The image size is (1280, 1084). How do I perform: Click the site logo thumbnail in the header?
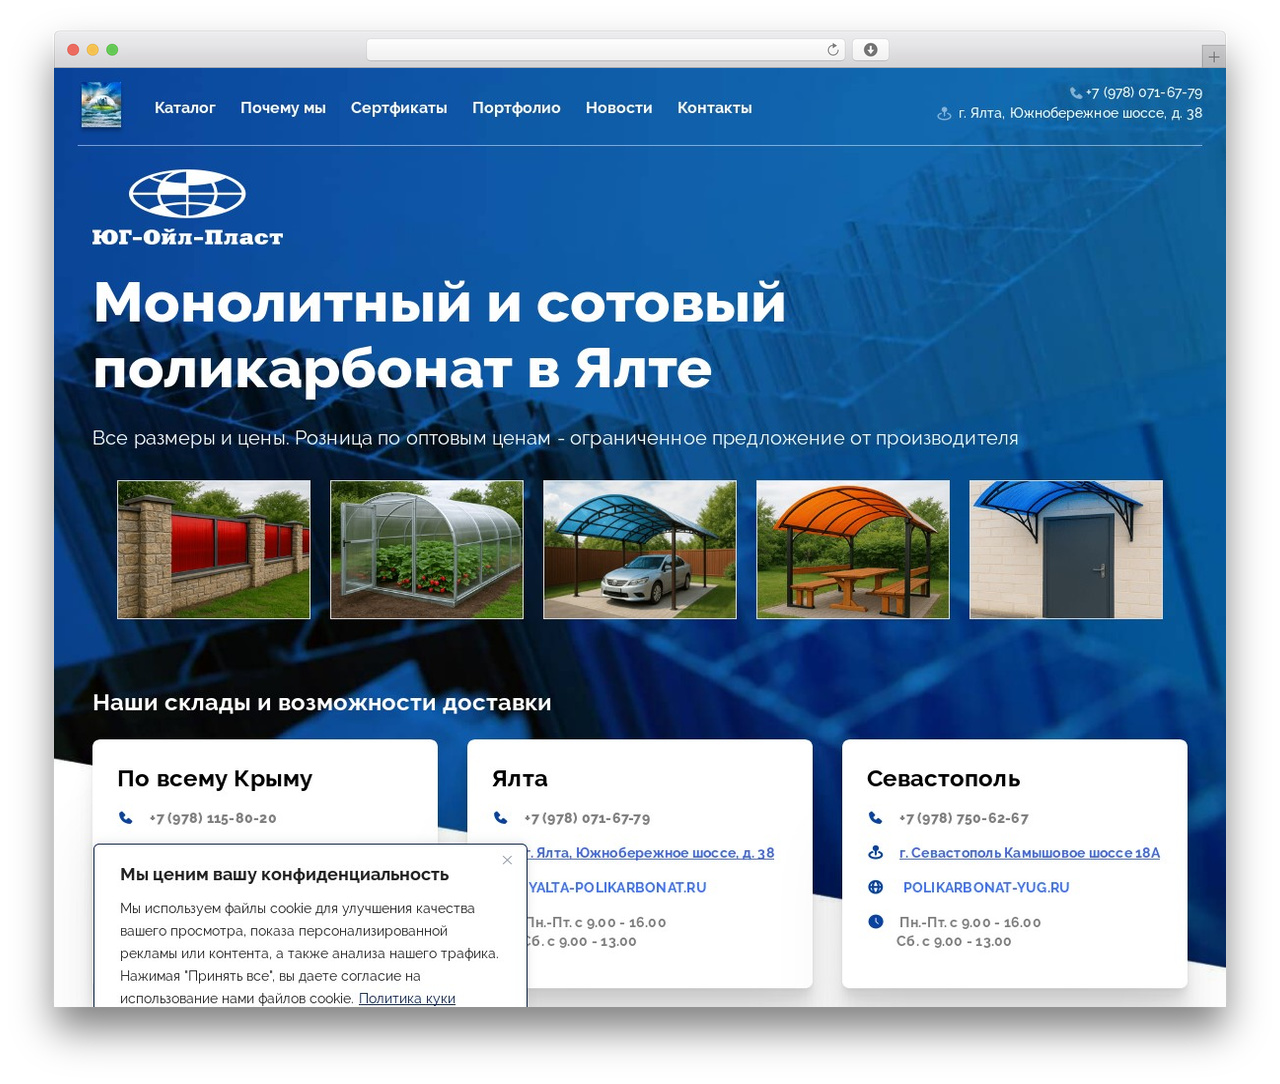point(101,105)
